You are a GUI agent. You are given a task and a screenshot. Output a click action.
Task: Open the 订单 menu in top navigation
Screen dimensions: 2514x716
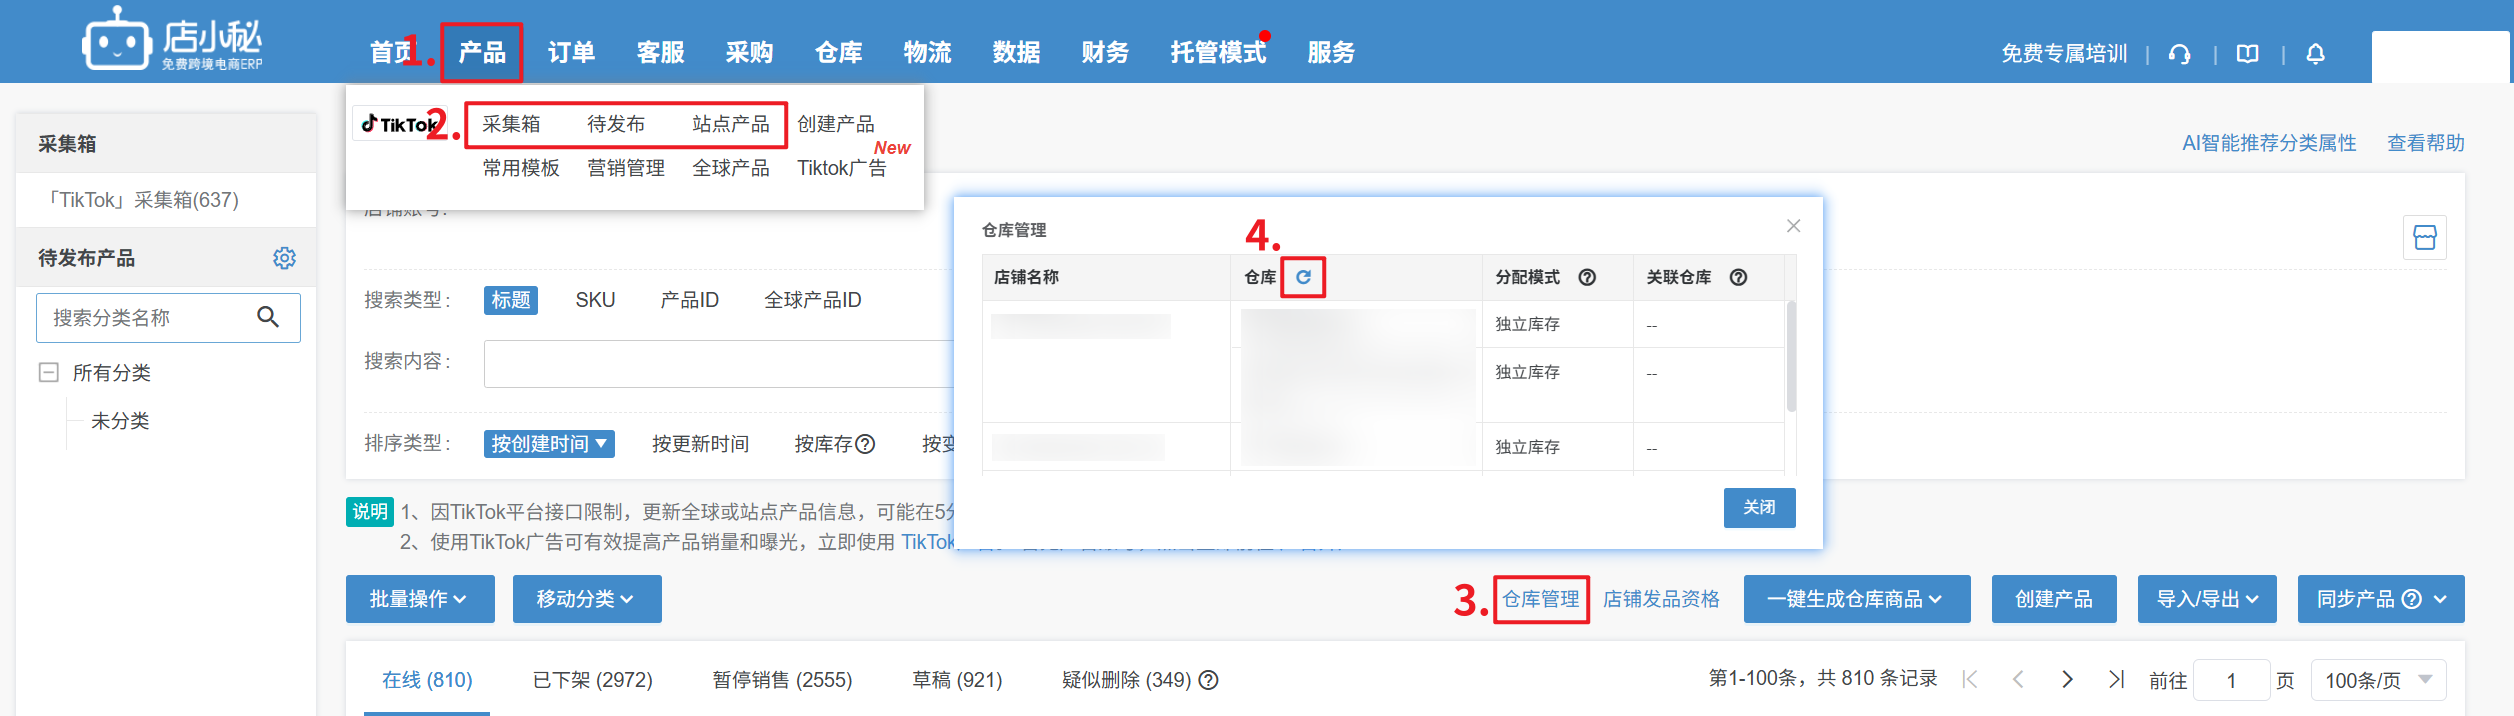(x=571, y=52)
